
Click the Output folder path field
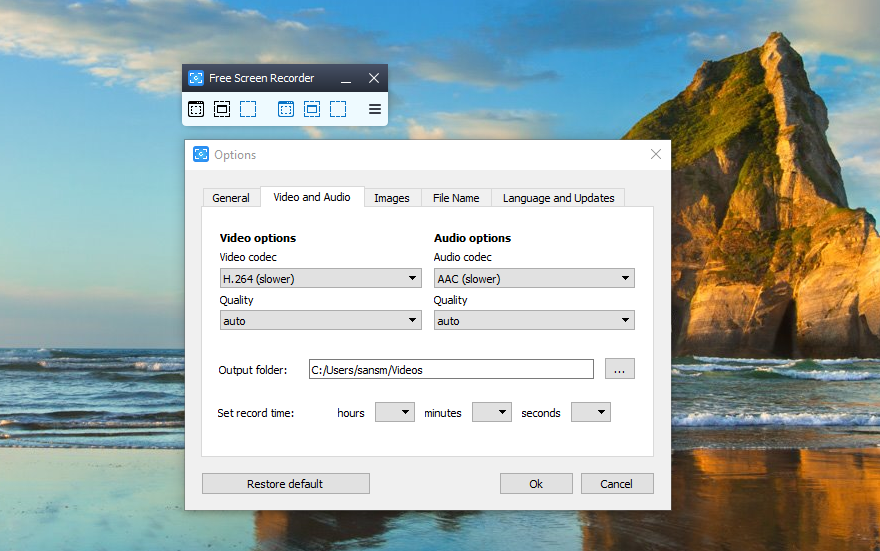click(451, 369)
